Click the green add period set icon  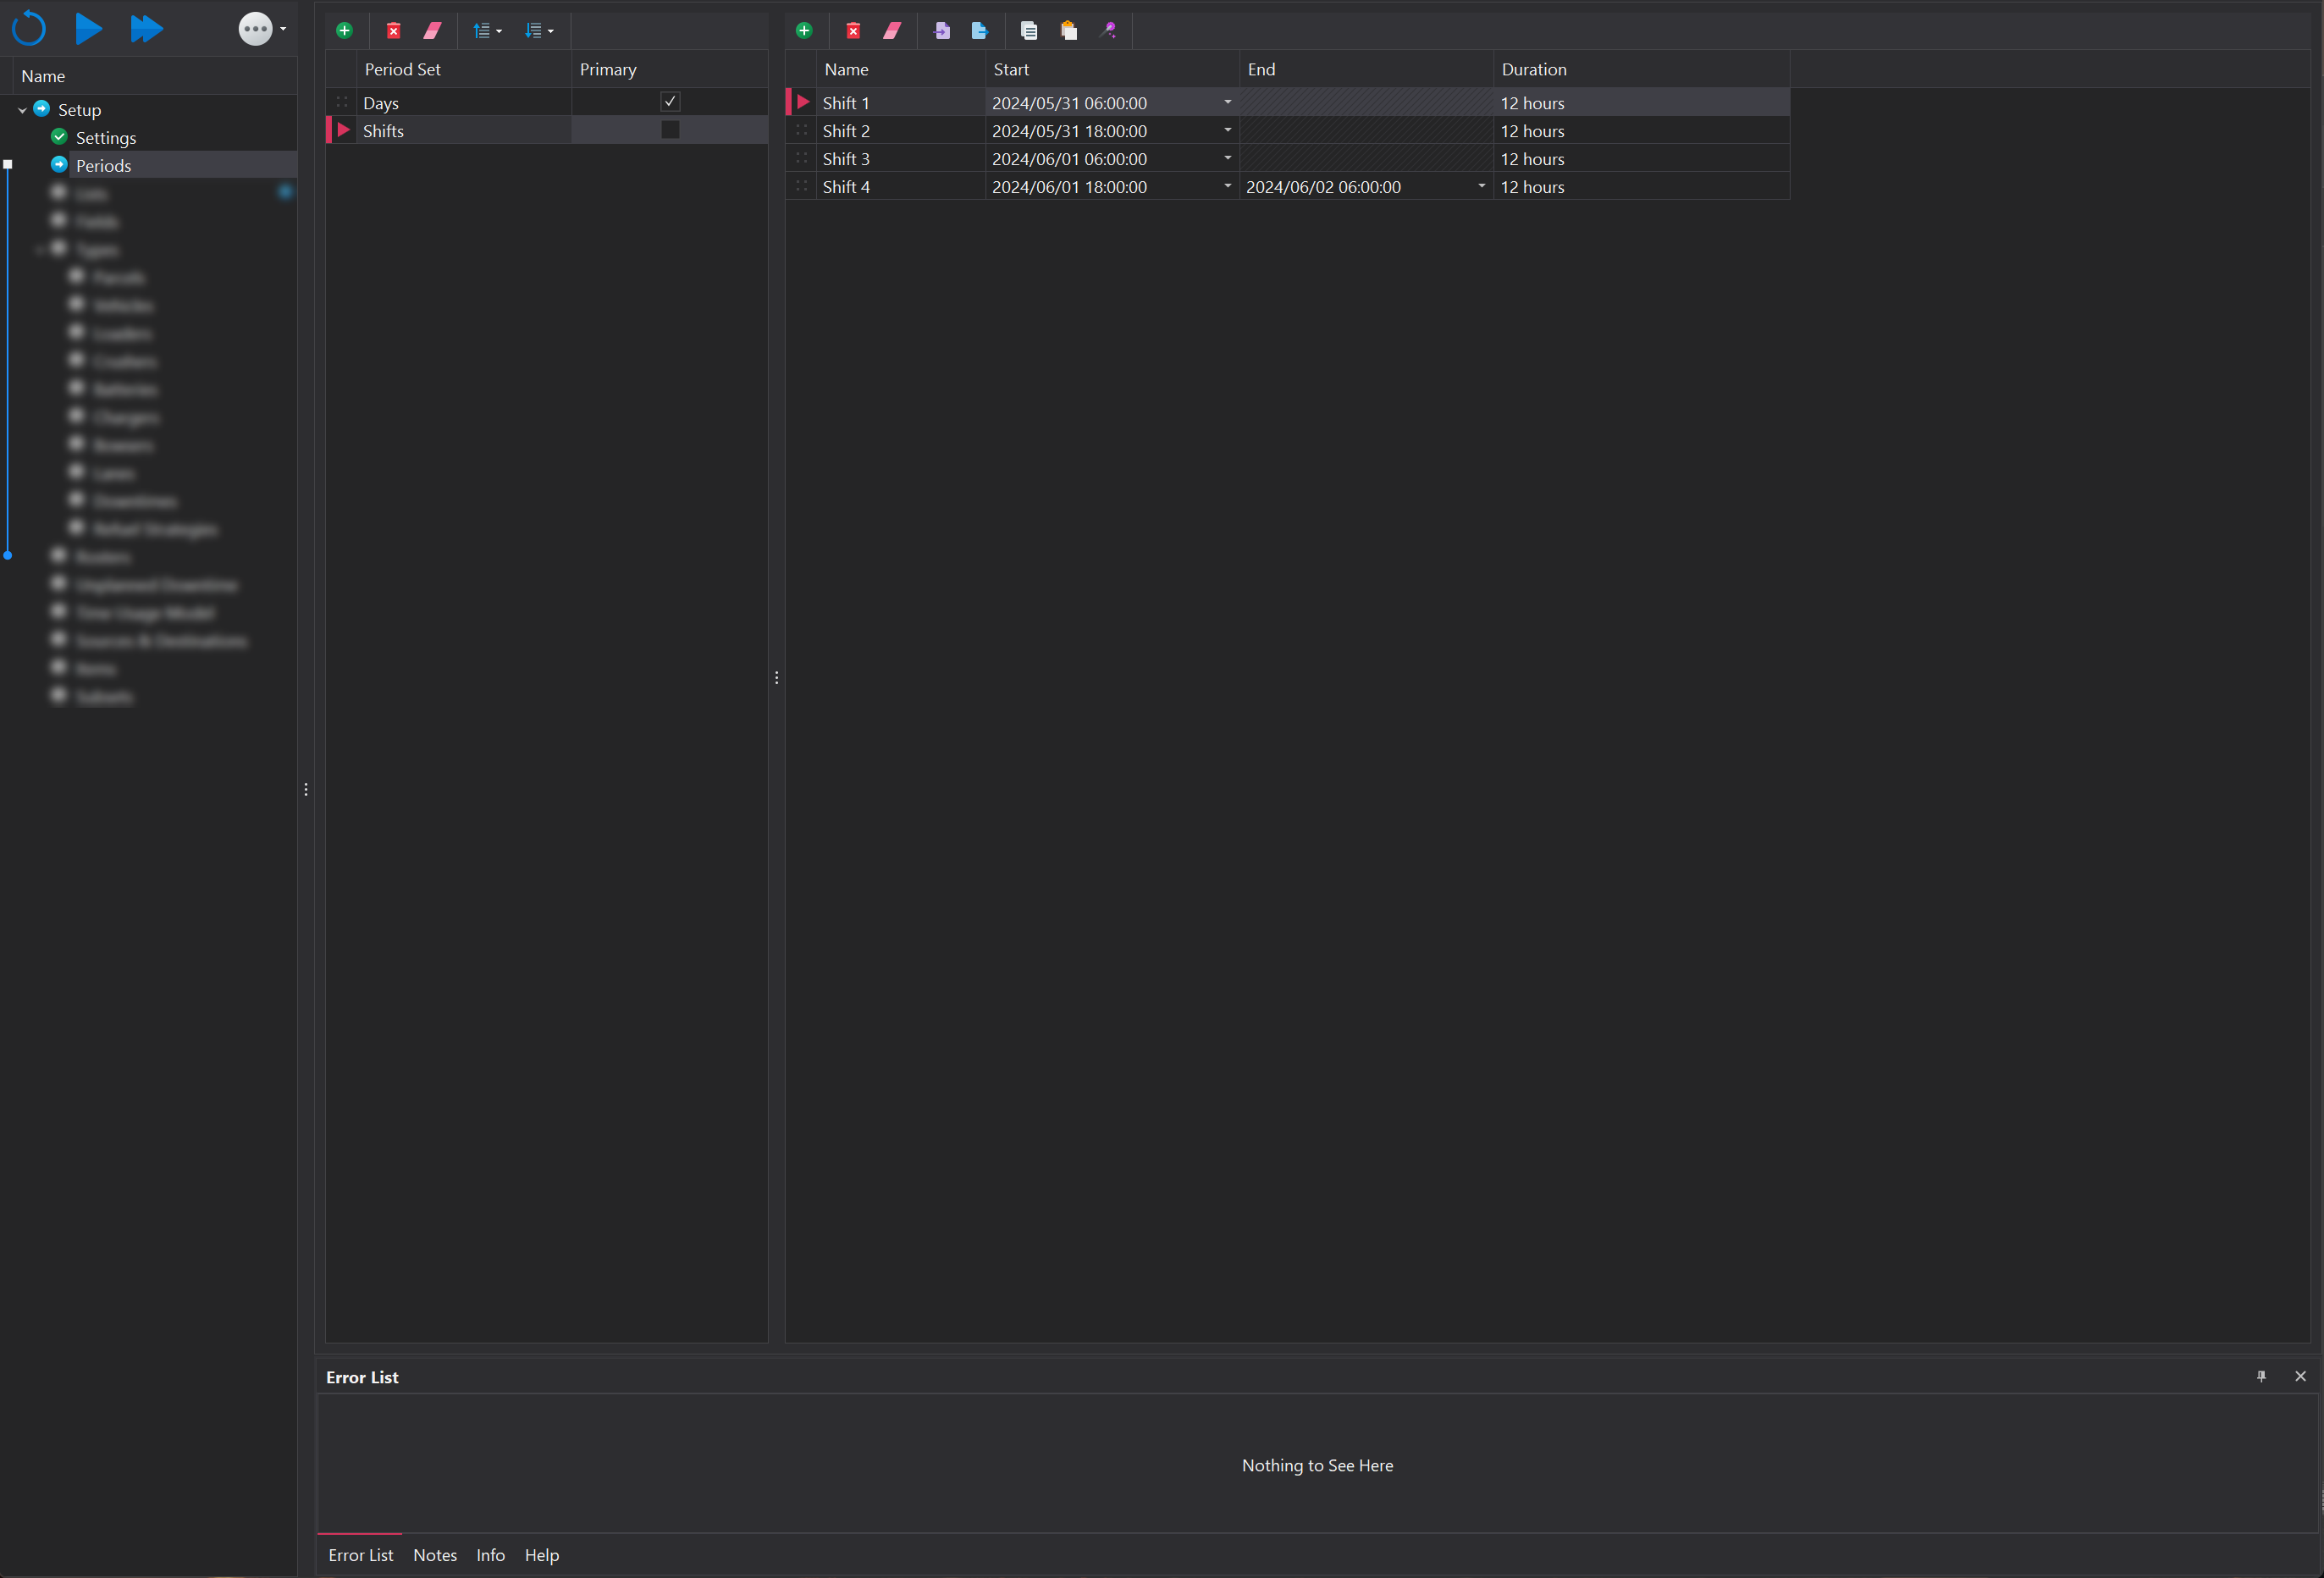pyautogui.click(x=344, y=30)
